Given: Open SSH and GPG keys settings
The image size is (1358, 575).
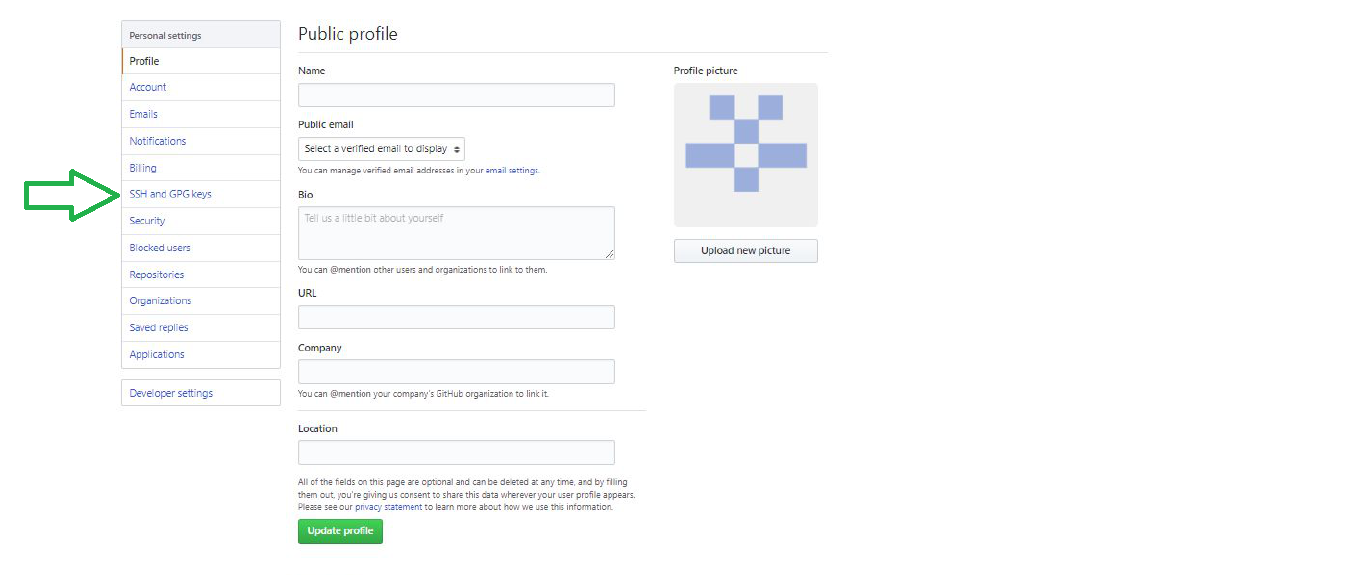Looking at the screenshot, I should tap(171, 194).
